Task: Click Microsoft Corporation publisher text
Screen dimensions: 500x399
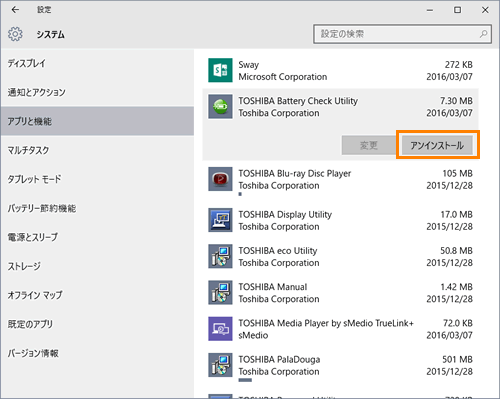Action: [283, 77]
